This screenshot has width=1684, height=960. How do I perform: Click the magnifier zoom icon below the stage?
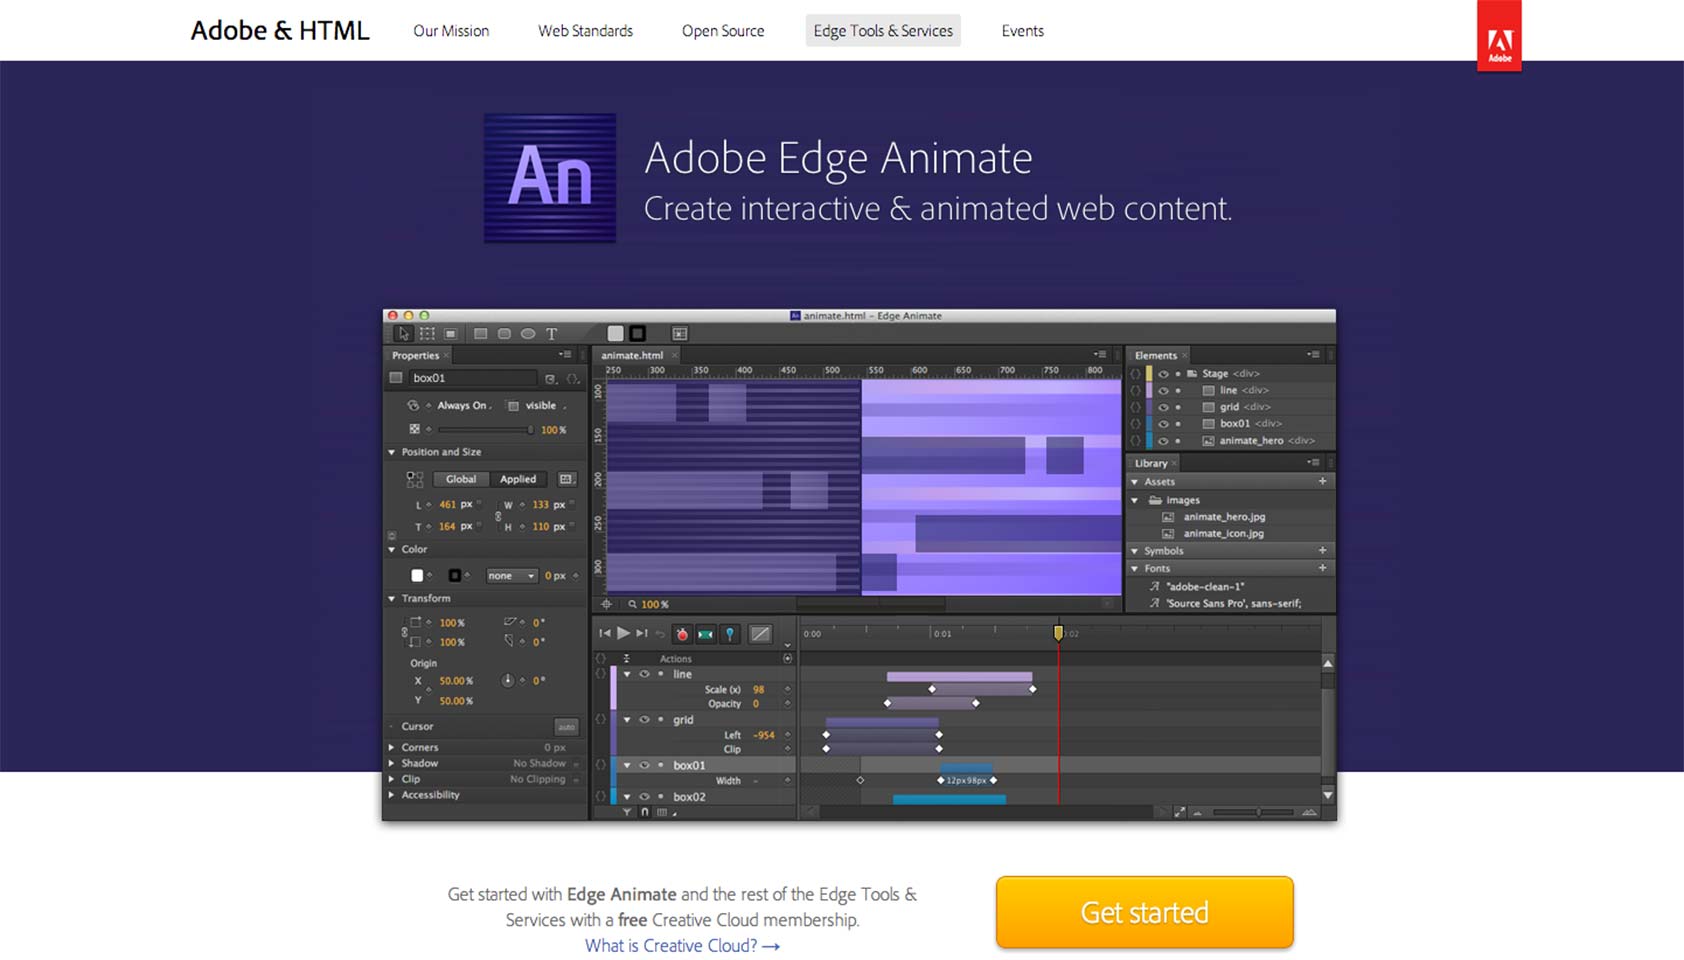pyautogui.click(x=633, y=604)
